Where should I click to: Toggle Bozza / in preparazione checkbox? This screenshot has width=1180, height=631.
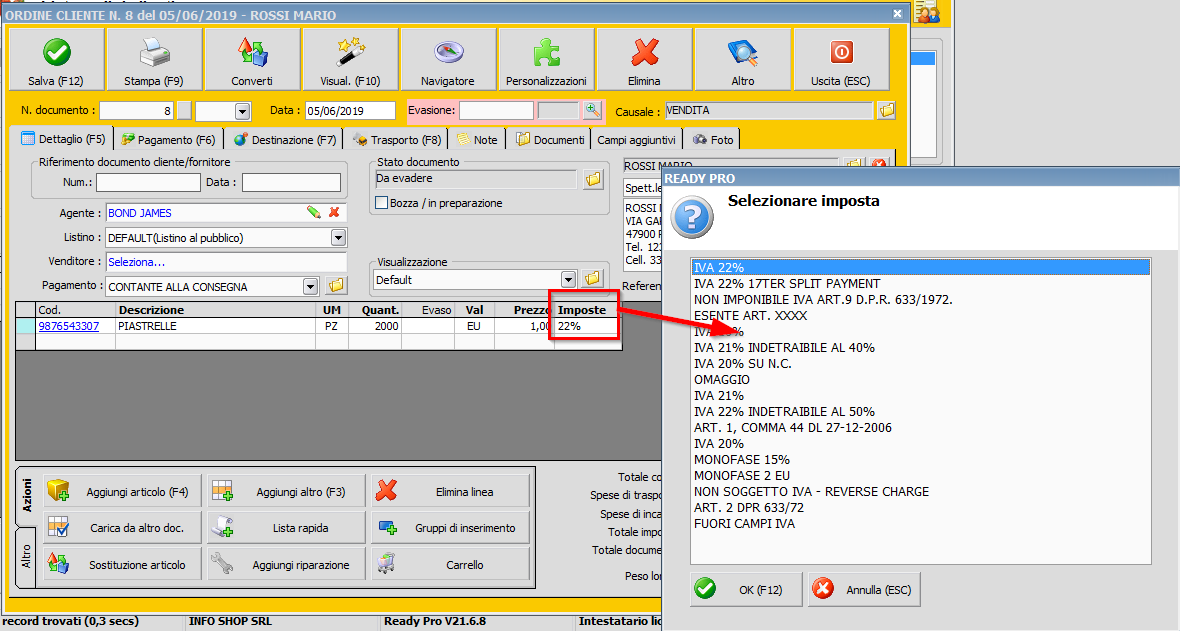tap(382, 203)
